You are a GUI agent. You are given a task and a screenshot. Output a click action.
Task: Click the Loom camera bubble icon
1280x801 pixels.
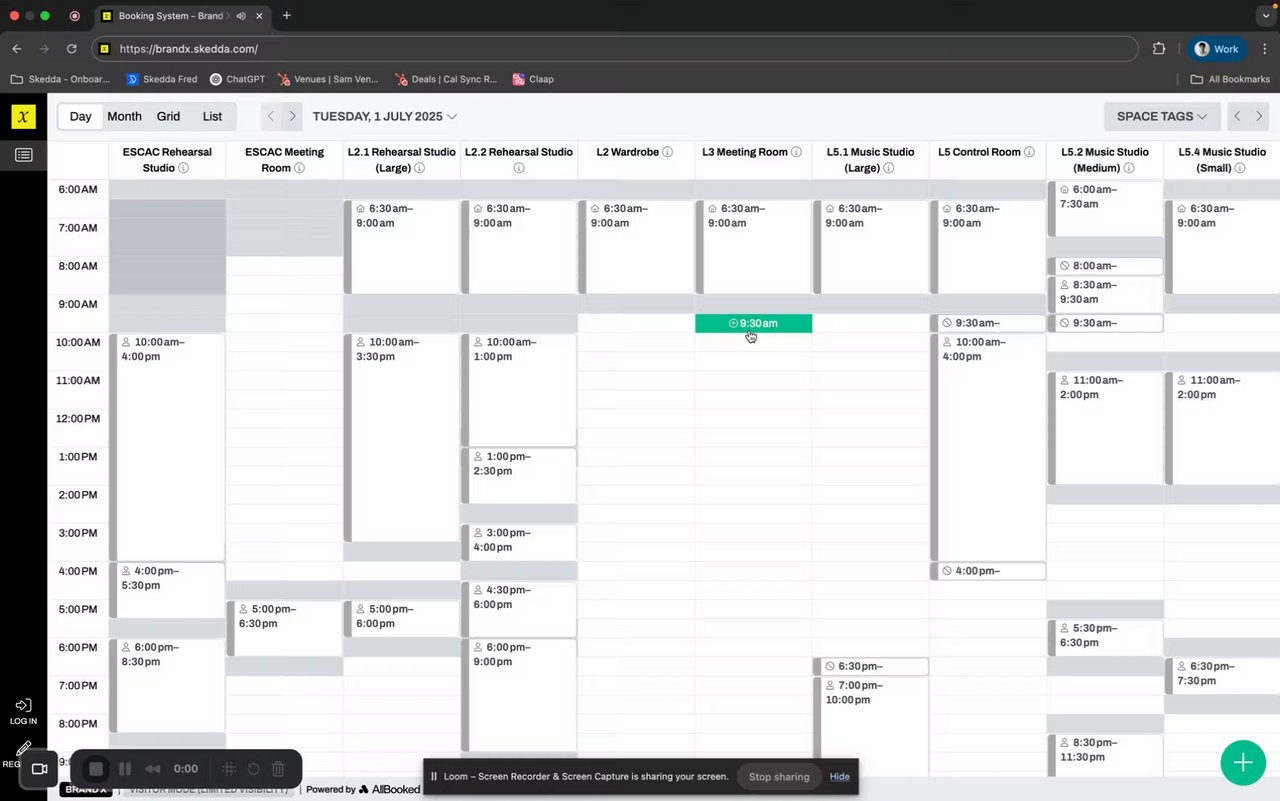[40, 769]
